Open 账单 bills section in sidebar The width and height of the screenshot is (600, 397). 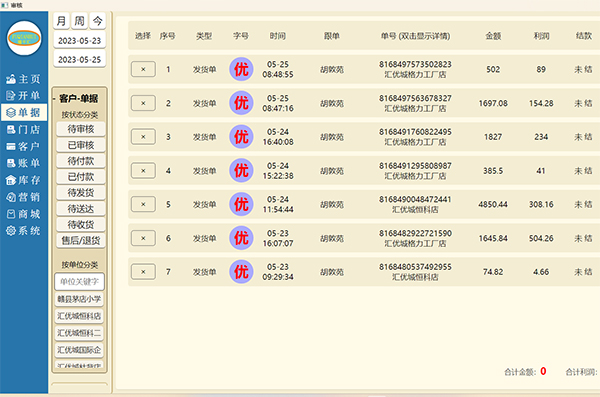[23, 163]
